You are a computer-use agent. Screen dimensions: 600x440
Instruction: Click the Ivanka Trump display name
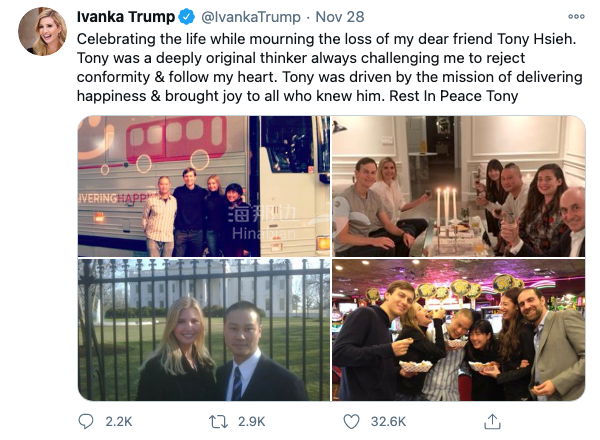coord(126,17)
